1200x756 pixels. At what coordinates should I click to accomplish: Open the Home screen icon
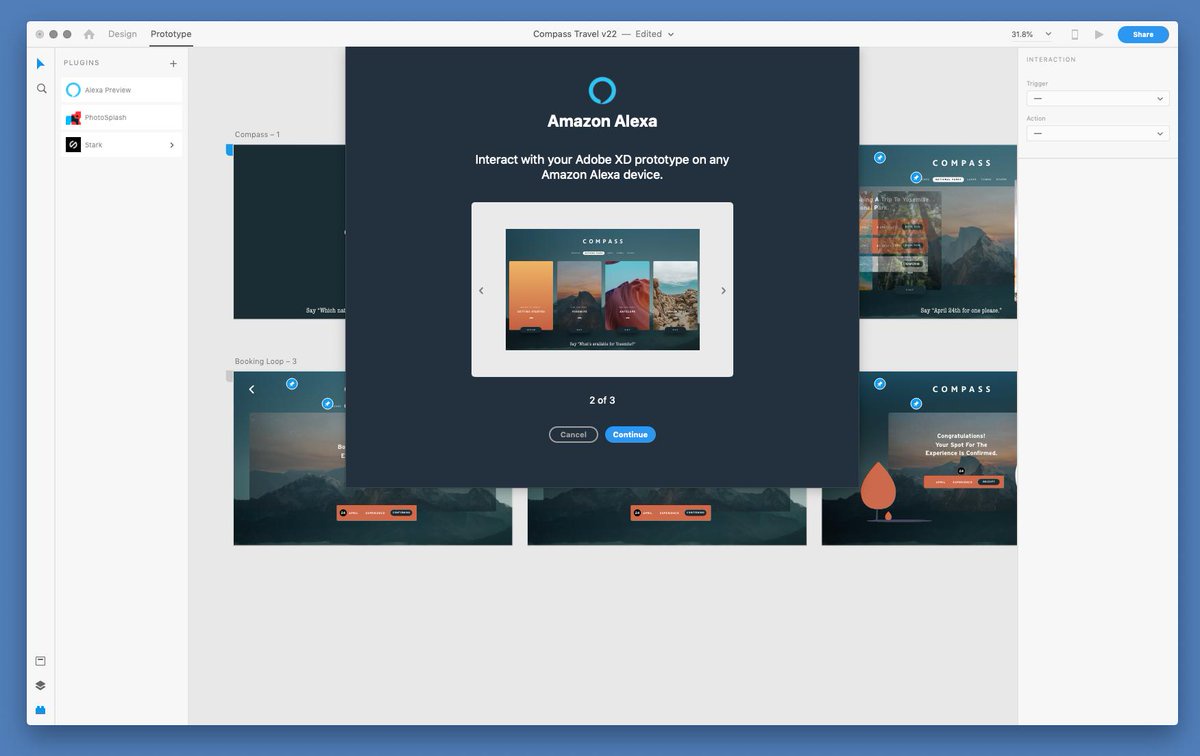(x=89, y=34)
